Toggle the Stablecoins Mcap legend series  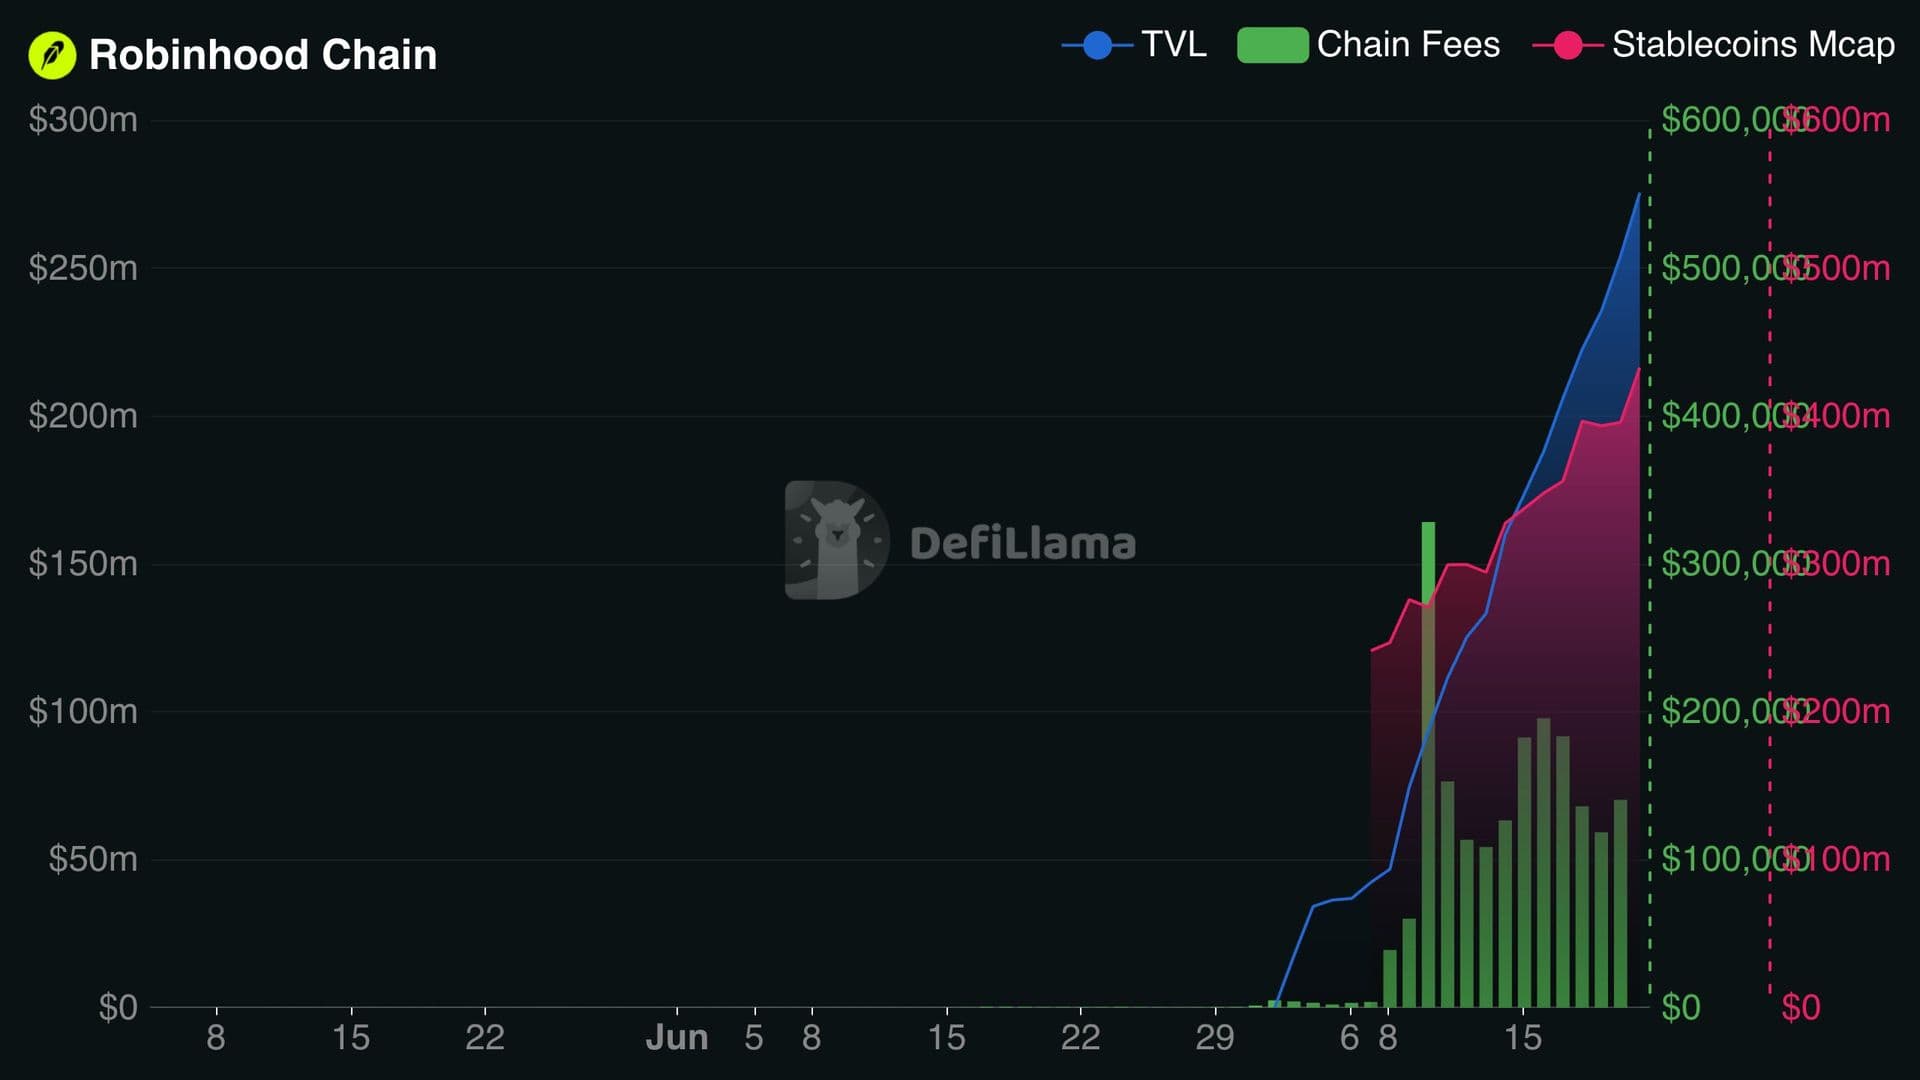[x=1713, y=45]
